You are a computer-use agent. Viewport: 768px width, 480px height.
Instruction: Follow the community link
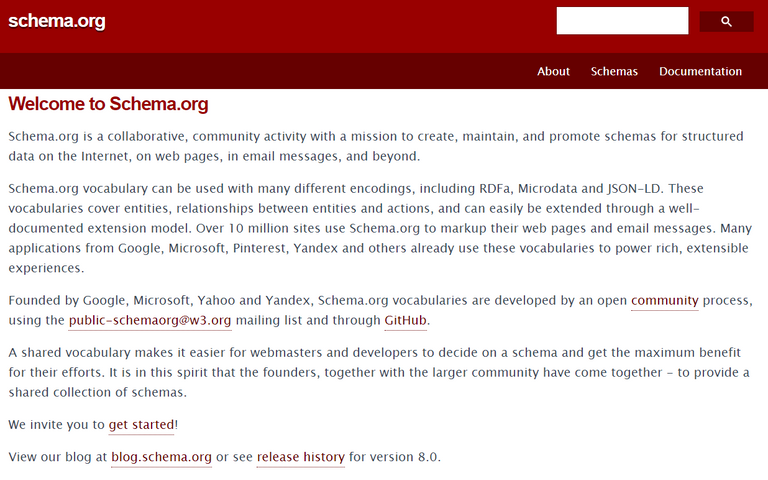tap(665, 300)
